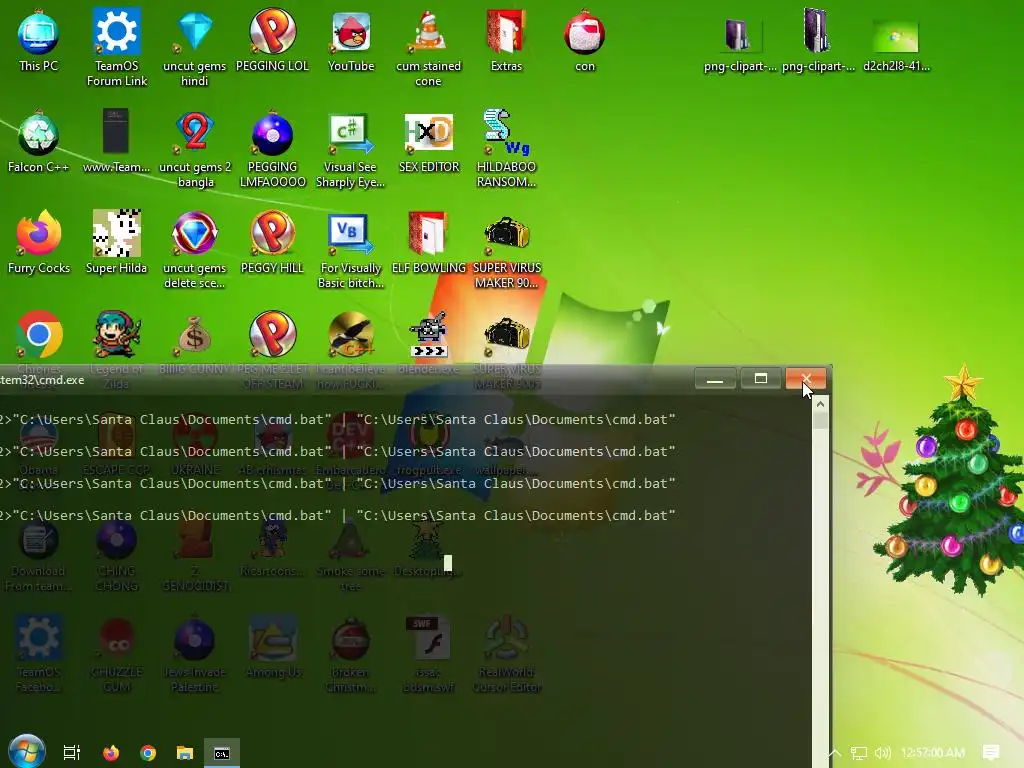The height and width of the screenshot is (768, 1024).
Task: Open the ELF BOWLING icon
Action: pyautogui.click(x=428, y=243)
